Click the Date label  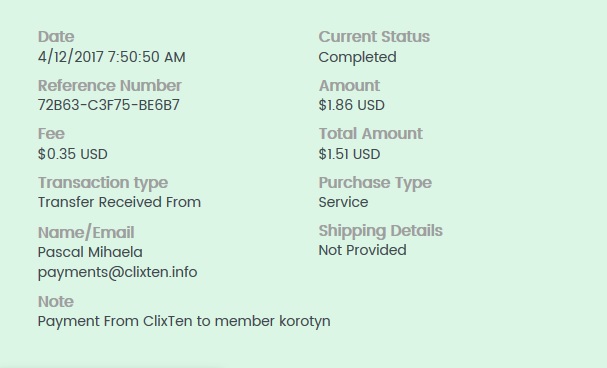click(x=56, y=37)
